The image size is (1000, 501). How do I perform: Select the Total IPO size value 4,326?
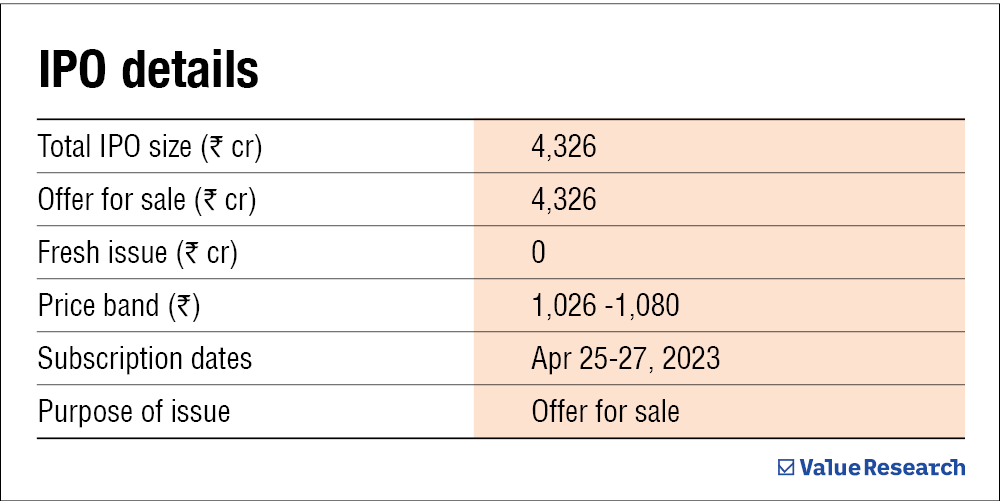click(563, 147)
